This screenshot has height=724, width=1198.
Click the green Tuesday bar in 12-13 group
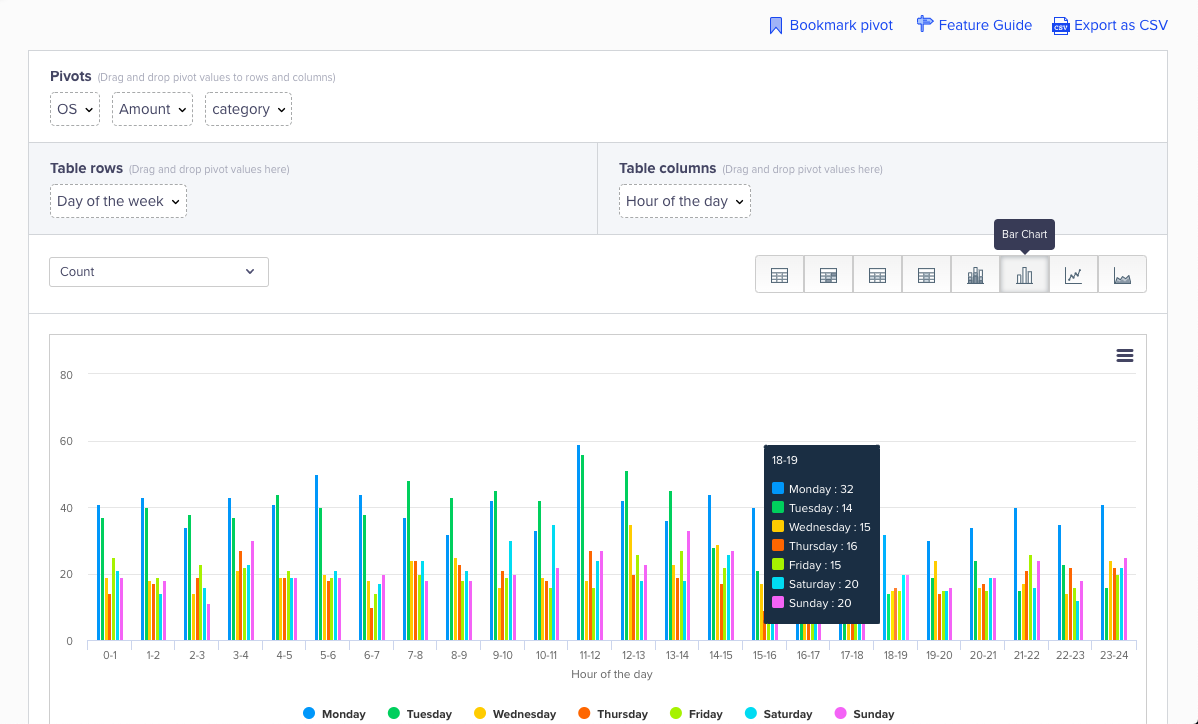pyautogui.click(x=627, y=555)
